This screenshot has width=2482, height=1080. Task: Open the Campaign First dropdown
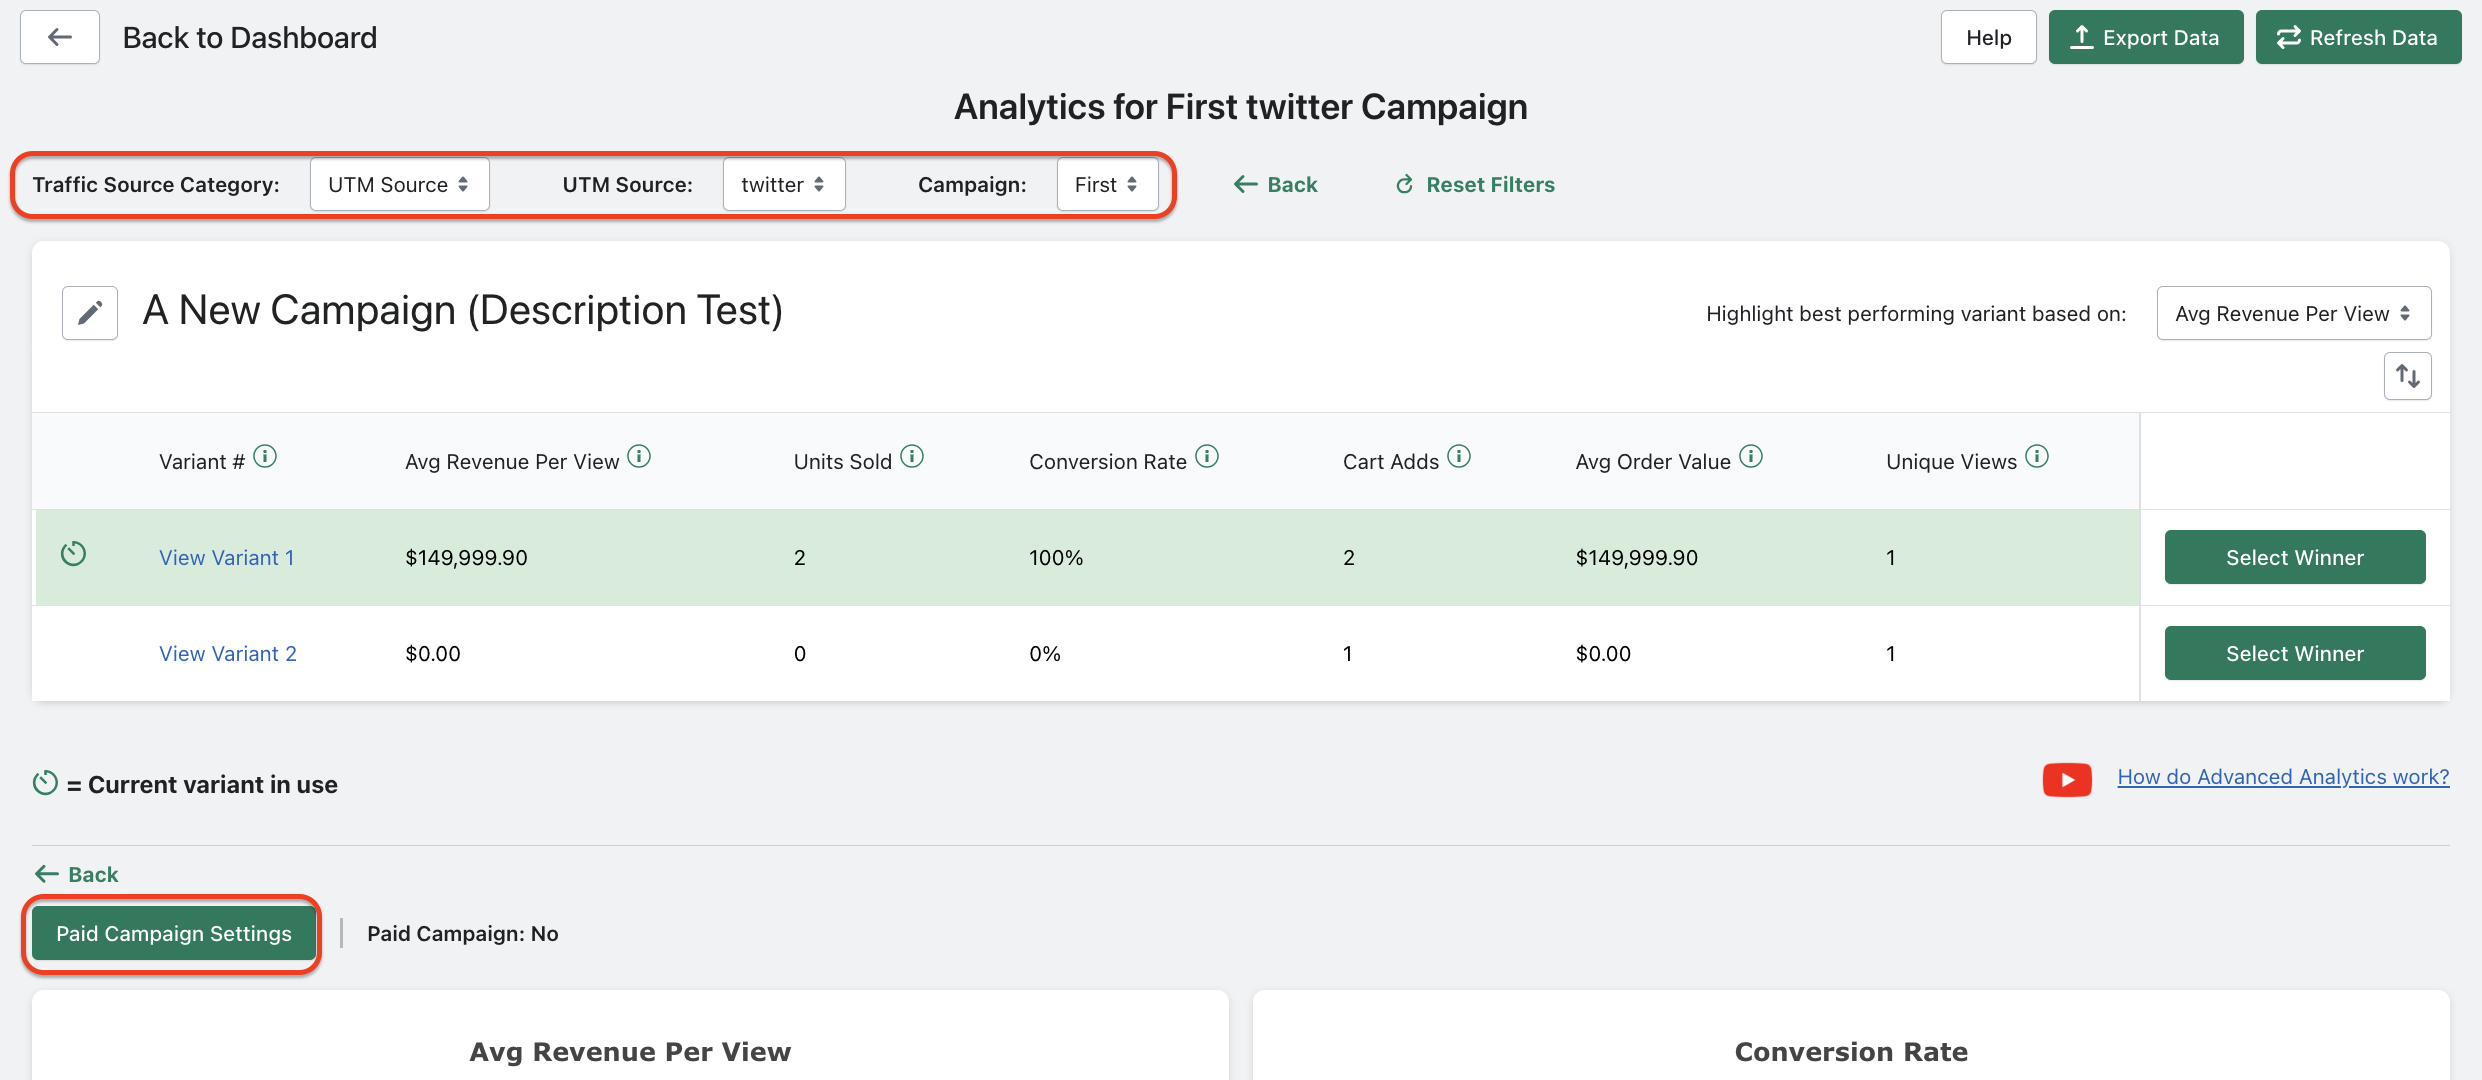[1106, 185]
